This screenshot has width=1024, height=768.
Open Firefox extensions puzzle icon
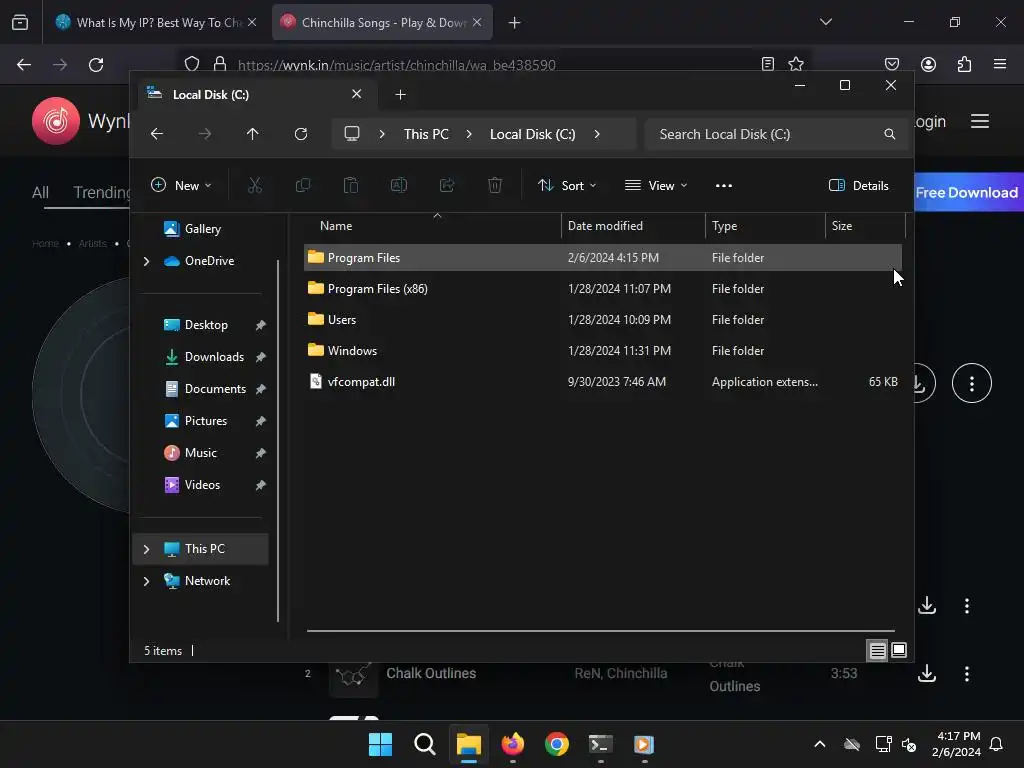click(964, 64)
